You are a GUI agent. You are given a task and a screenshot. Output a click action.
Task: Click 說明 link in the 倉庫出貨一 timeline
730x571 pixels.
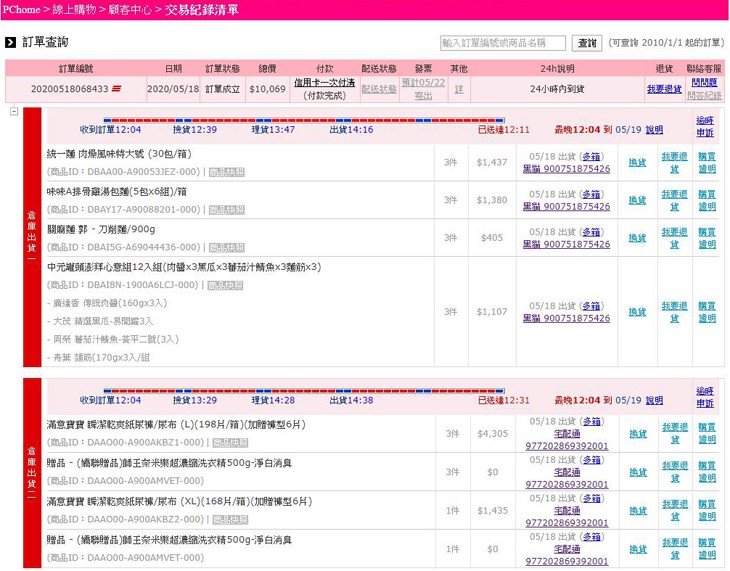(x=654, y=130)
